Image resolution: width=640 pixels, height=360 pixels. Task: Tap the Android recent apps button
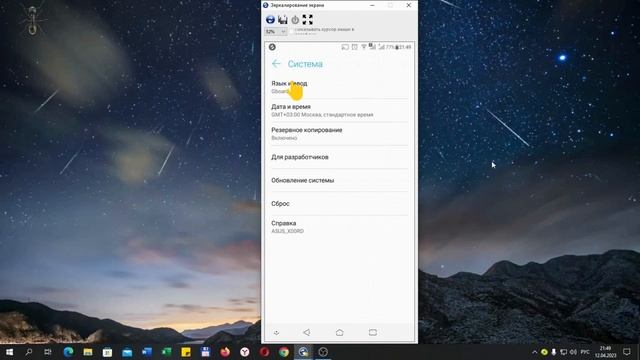tap(373, 333)
